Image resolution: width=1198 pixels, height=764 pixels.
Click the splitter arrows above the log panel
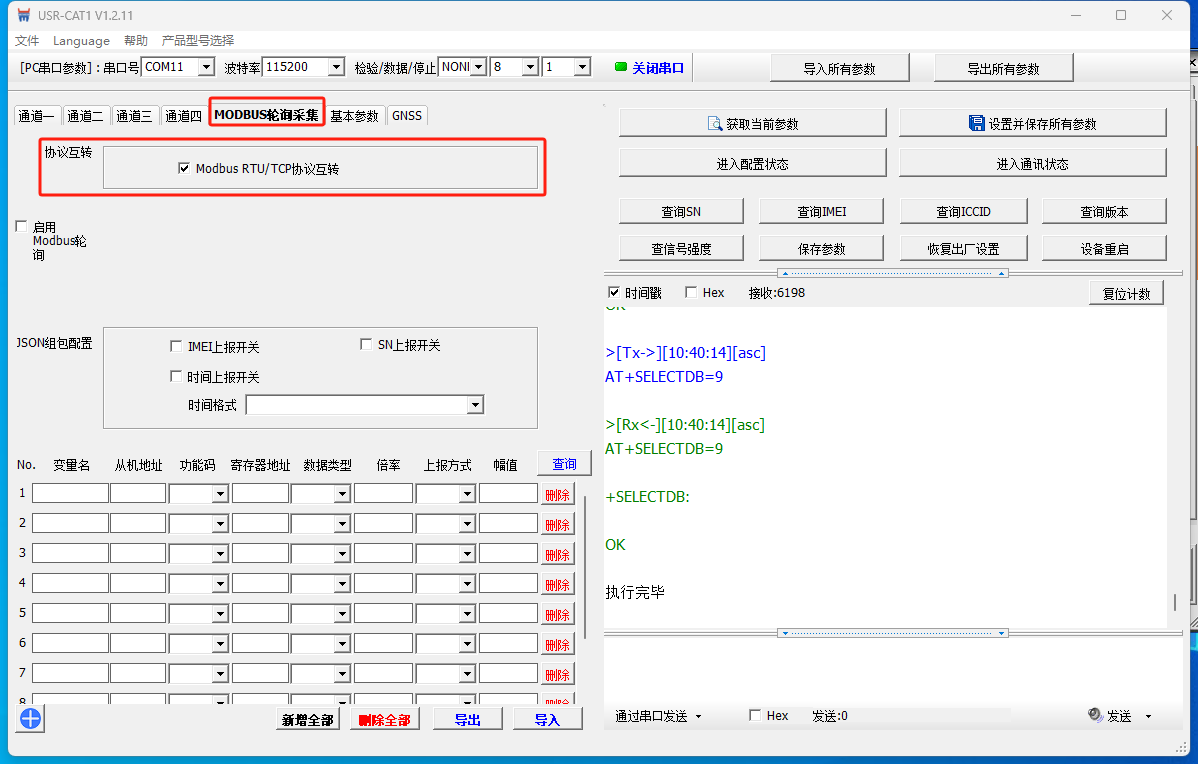coord(892,273)
